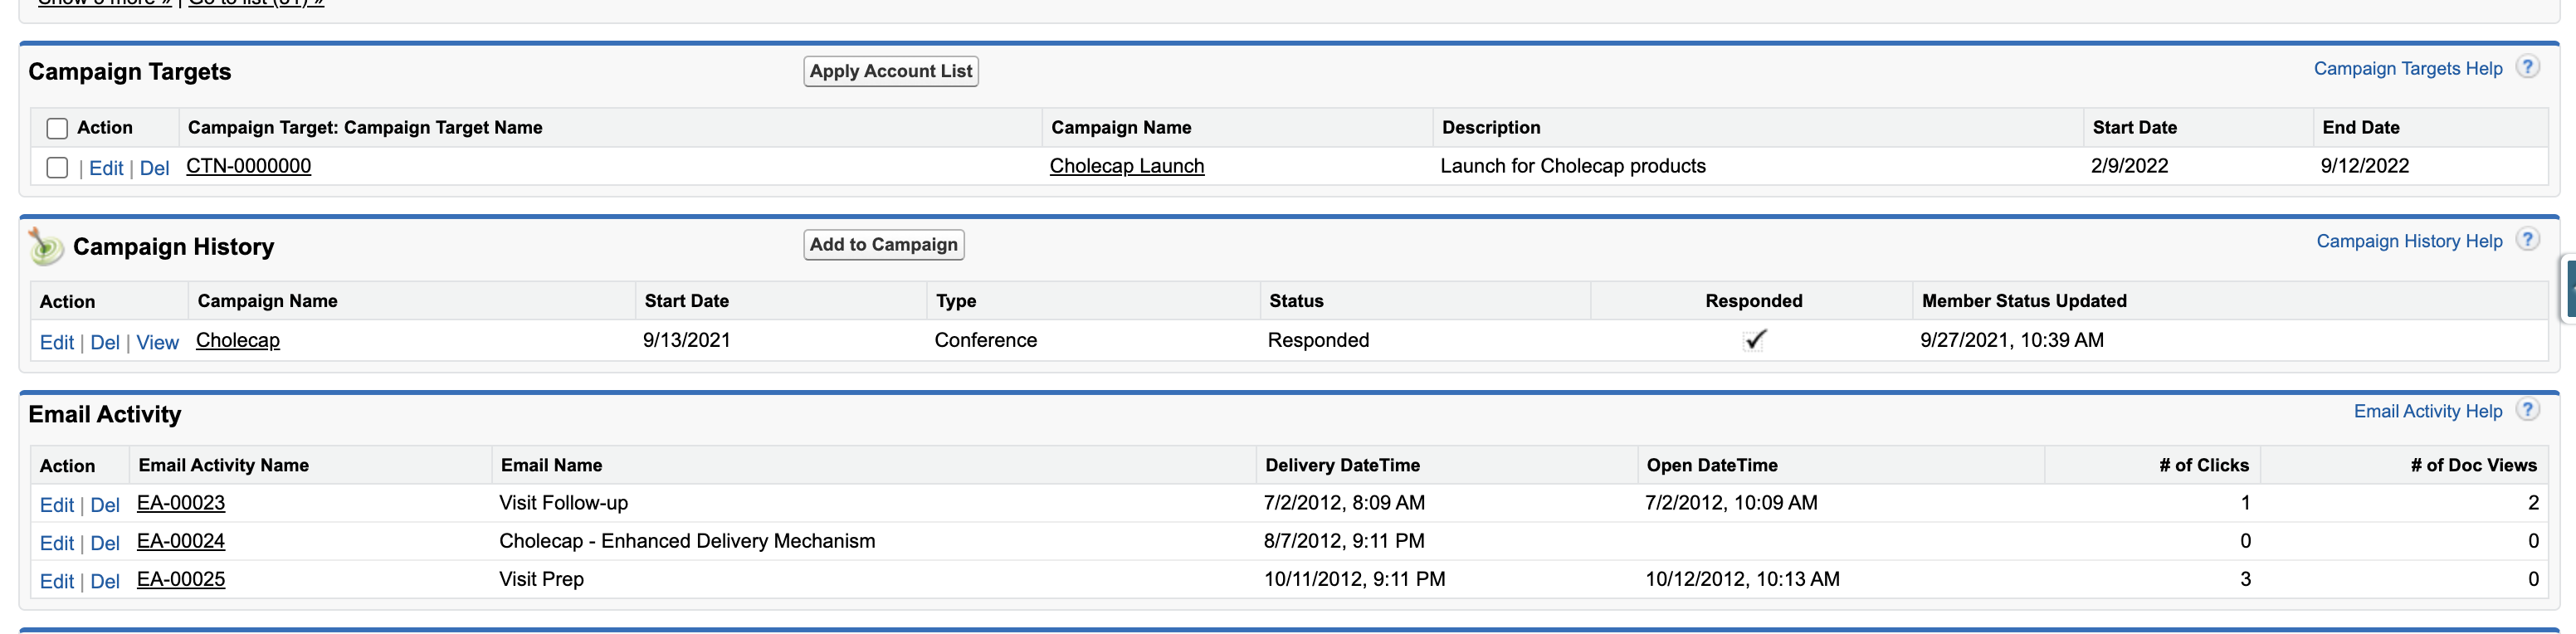Click Campaign Targets help question mark icon
This screenshot has width=2576, height=634.
tap(2527, 68)
